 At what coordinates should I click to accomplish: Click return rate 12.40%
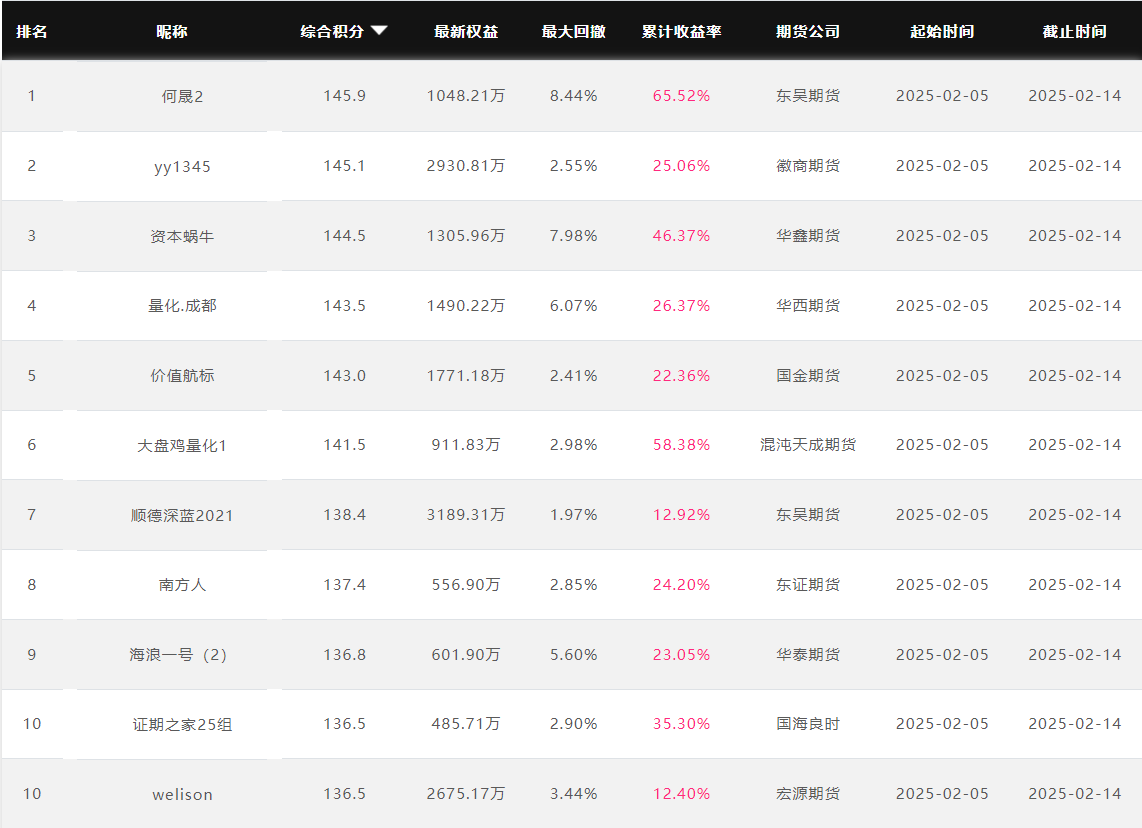[682, 793]
